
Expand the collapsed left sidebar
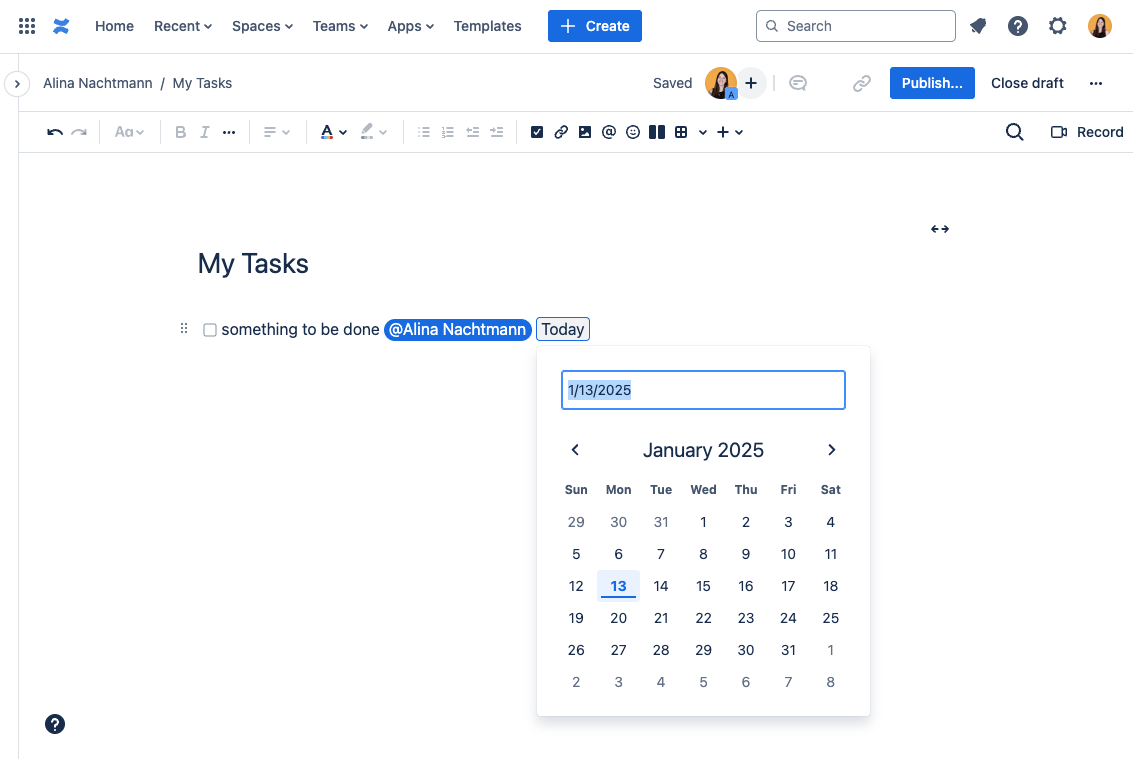pyautogui.click(x=16, y=84)
